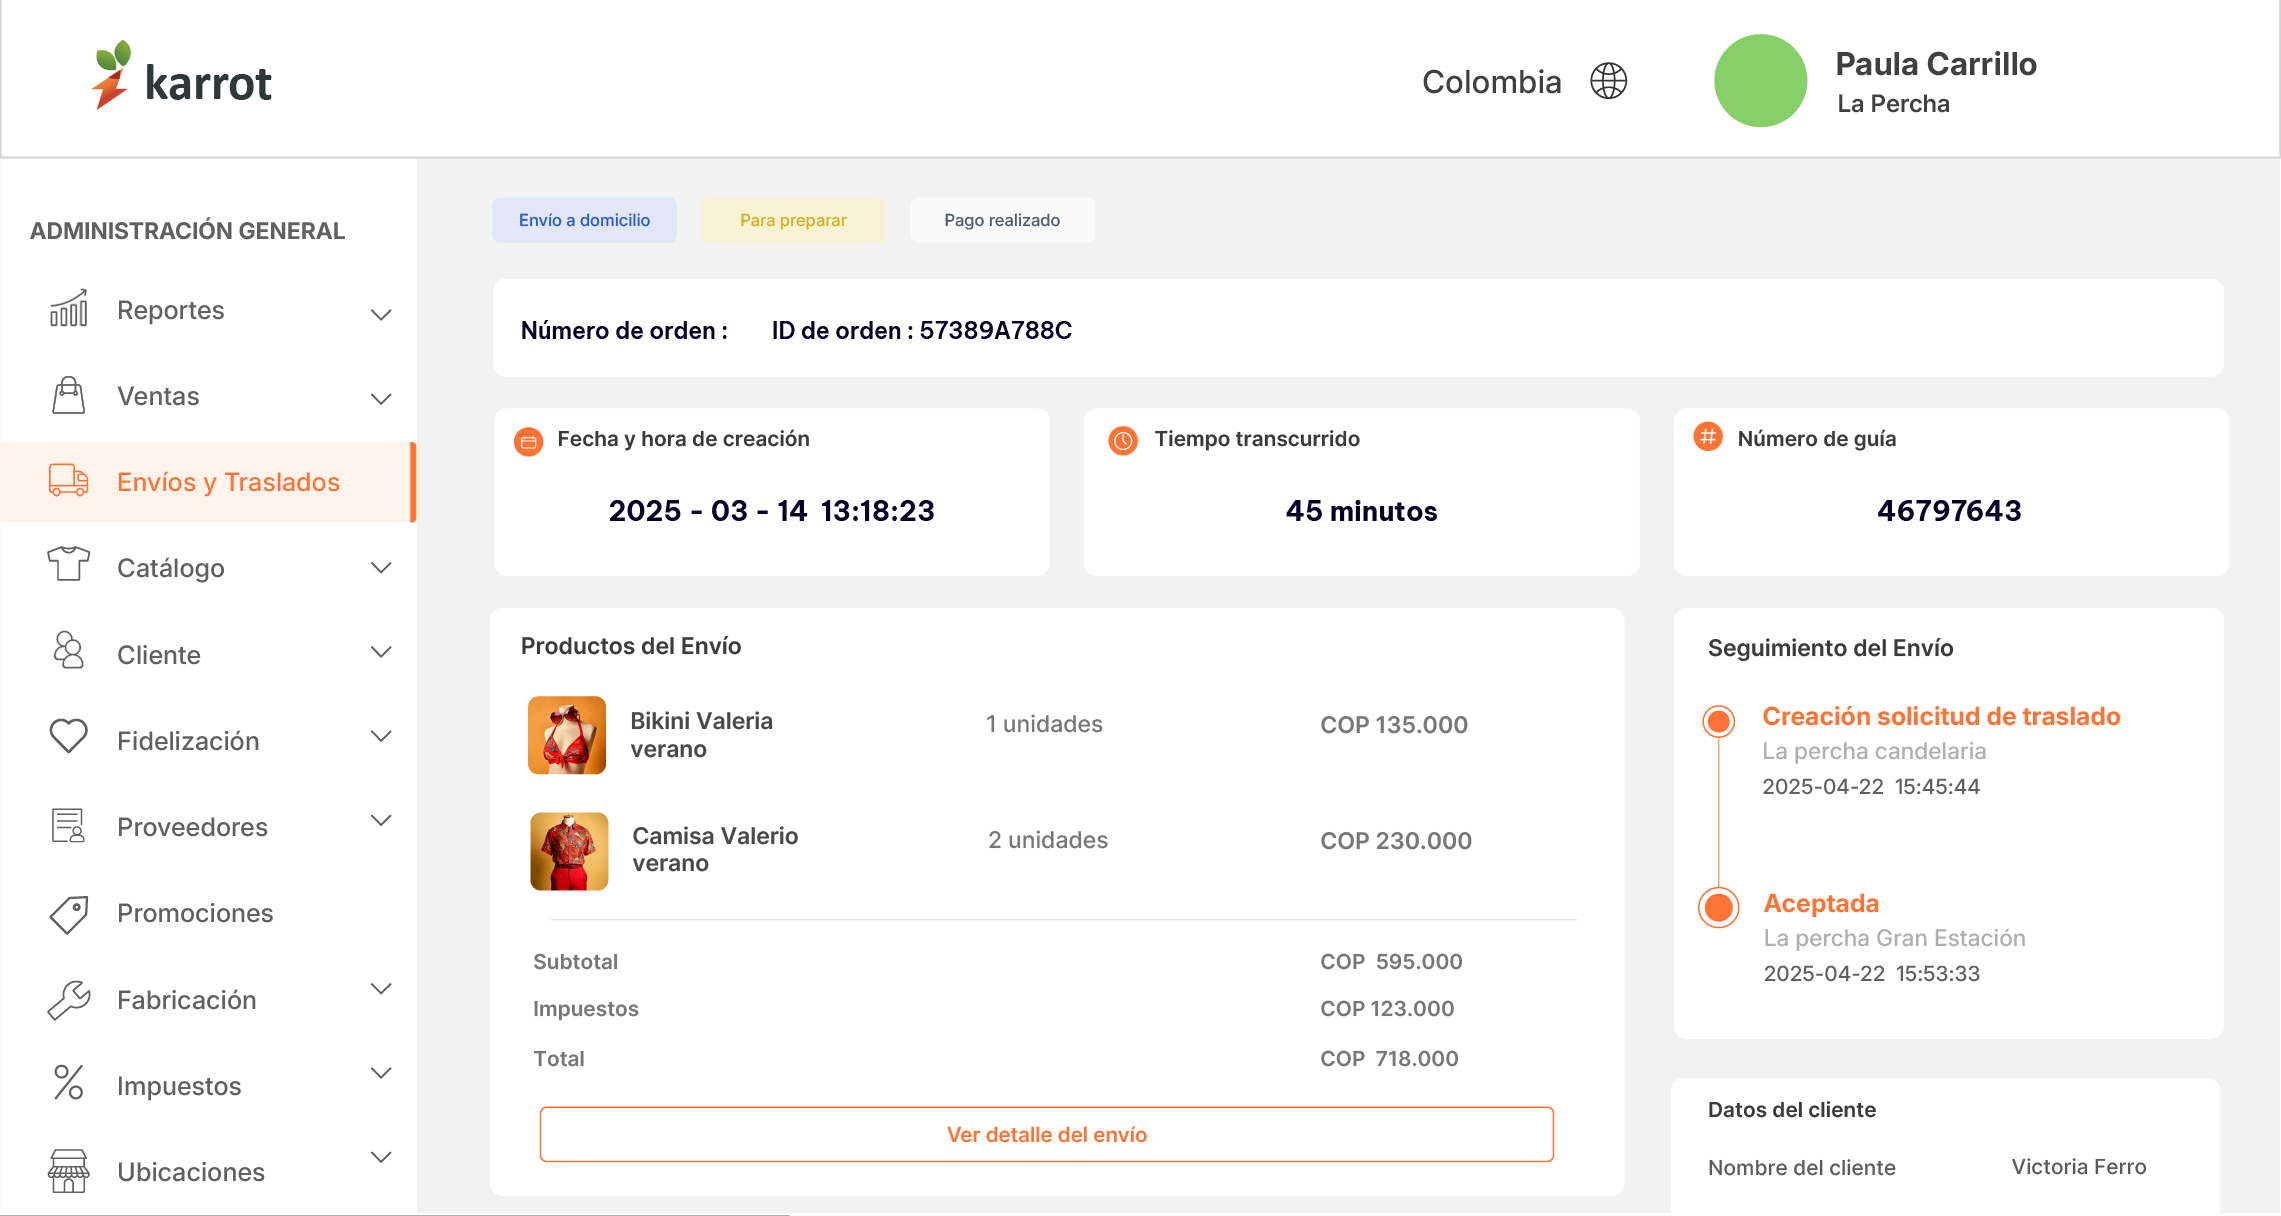
Task: Click the Impuestos percent icon
Action: coord(69,1083)
